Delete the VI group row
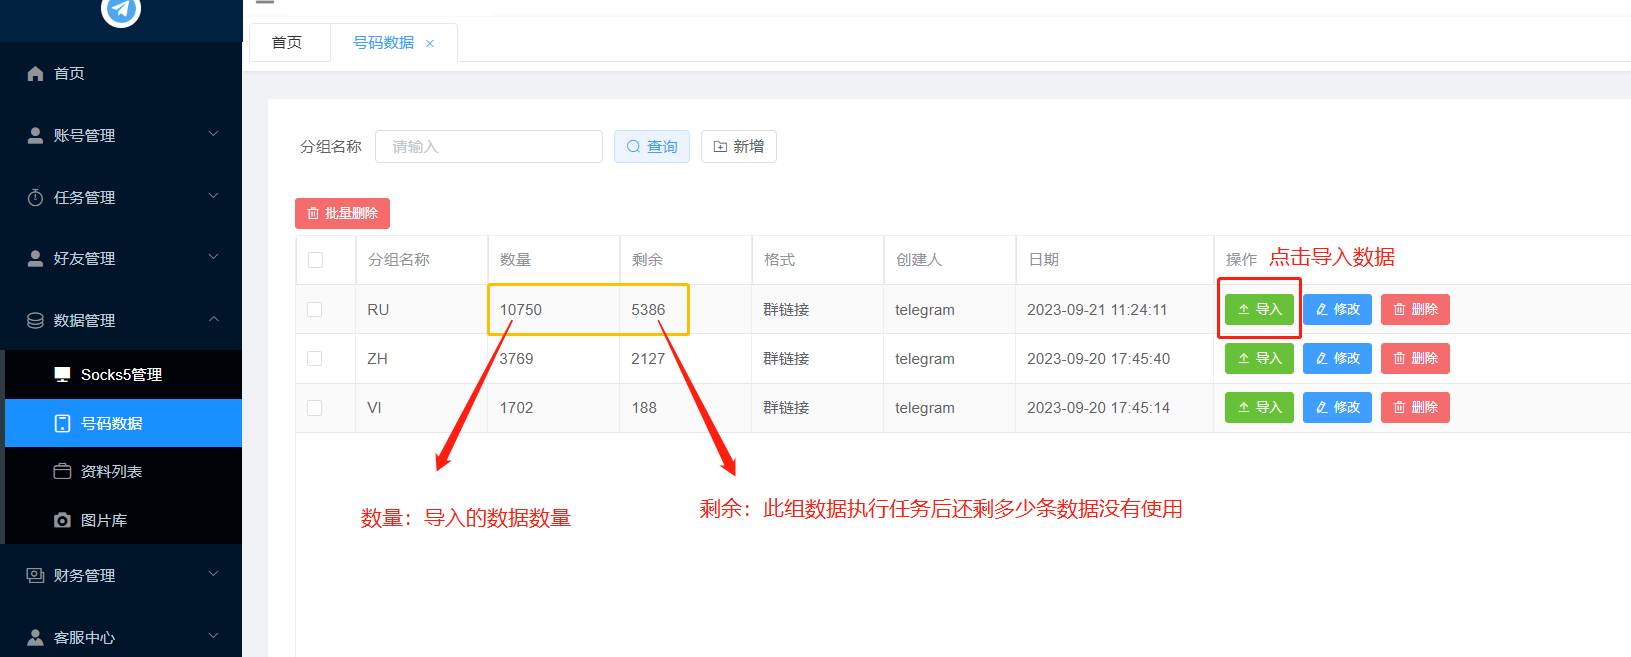The height and width of the screenshot is (657, 1631). point(1415,408)
